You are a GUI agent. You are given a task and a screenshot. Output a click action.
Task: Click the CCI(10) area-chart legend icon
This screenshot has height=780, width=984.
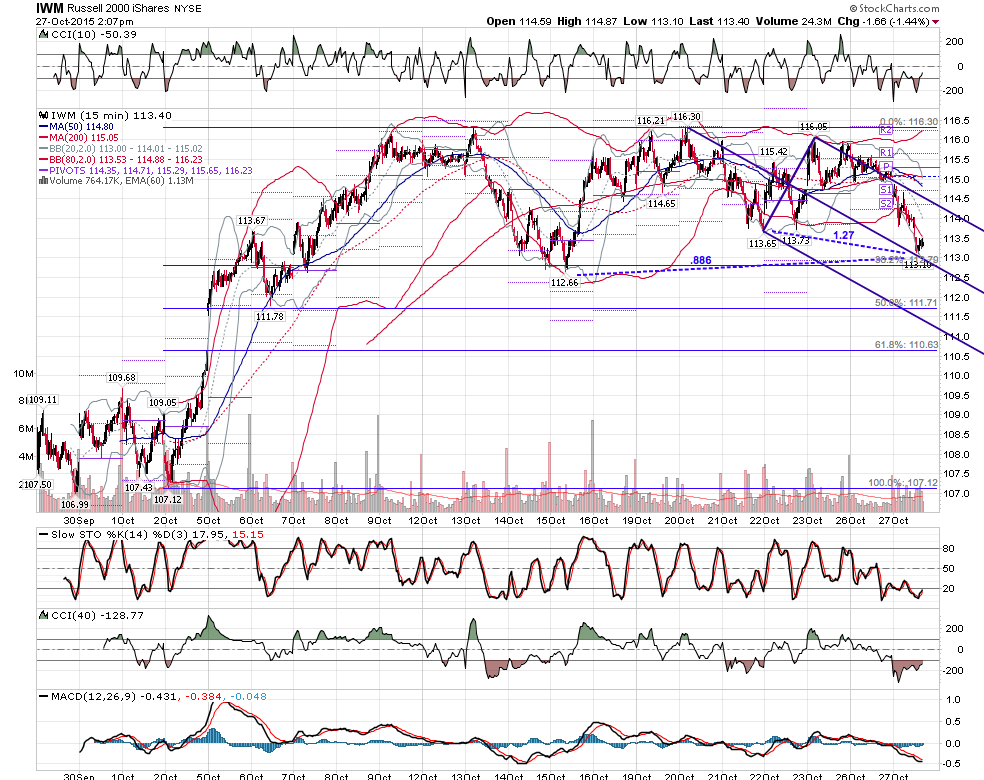click(43, 35)
